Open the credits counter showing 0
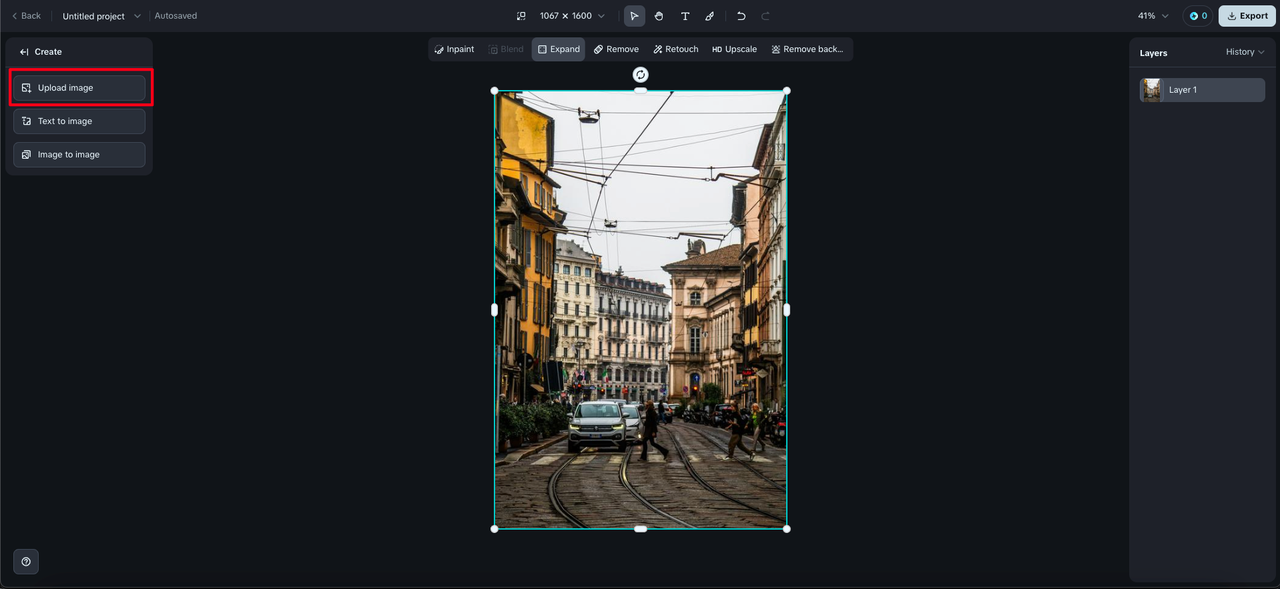 tap(1197, 16)
